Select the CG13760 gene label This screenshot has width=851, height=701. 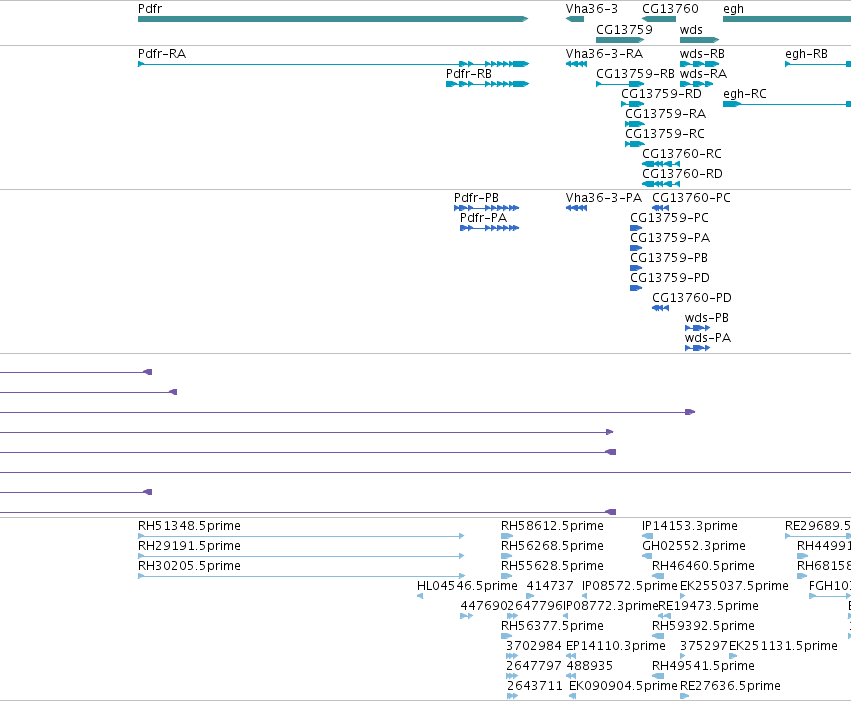coord(670,9)
